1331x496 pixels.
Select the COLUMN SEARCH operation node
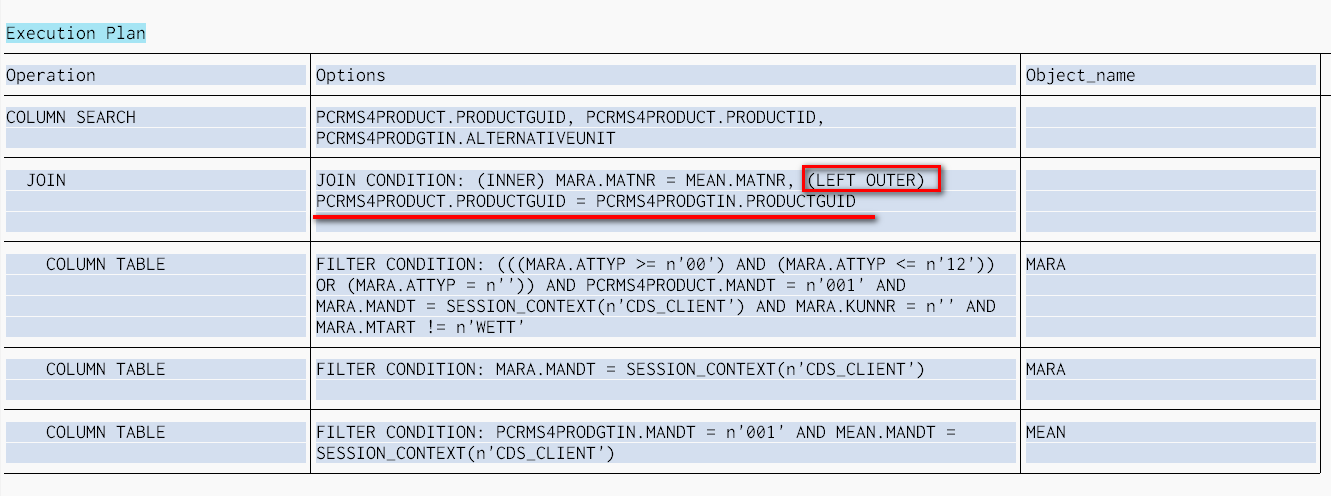pyautogui.click(x=71, y=117)
